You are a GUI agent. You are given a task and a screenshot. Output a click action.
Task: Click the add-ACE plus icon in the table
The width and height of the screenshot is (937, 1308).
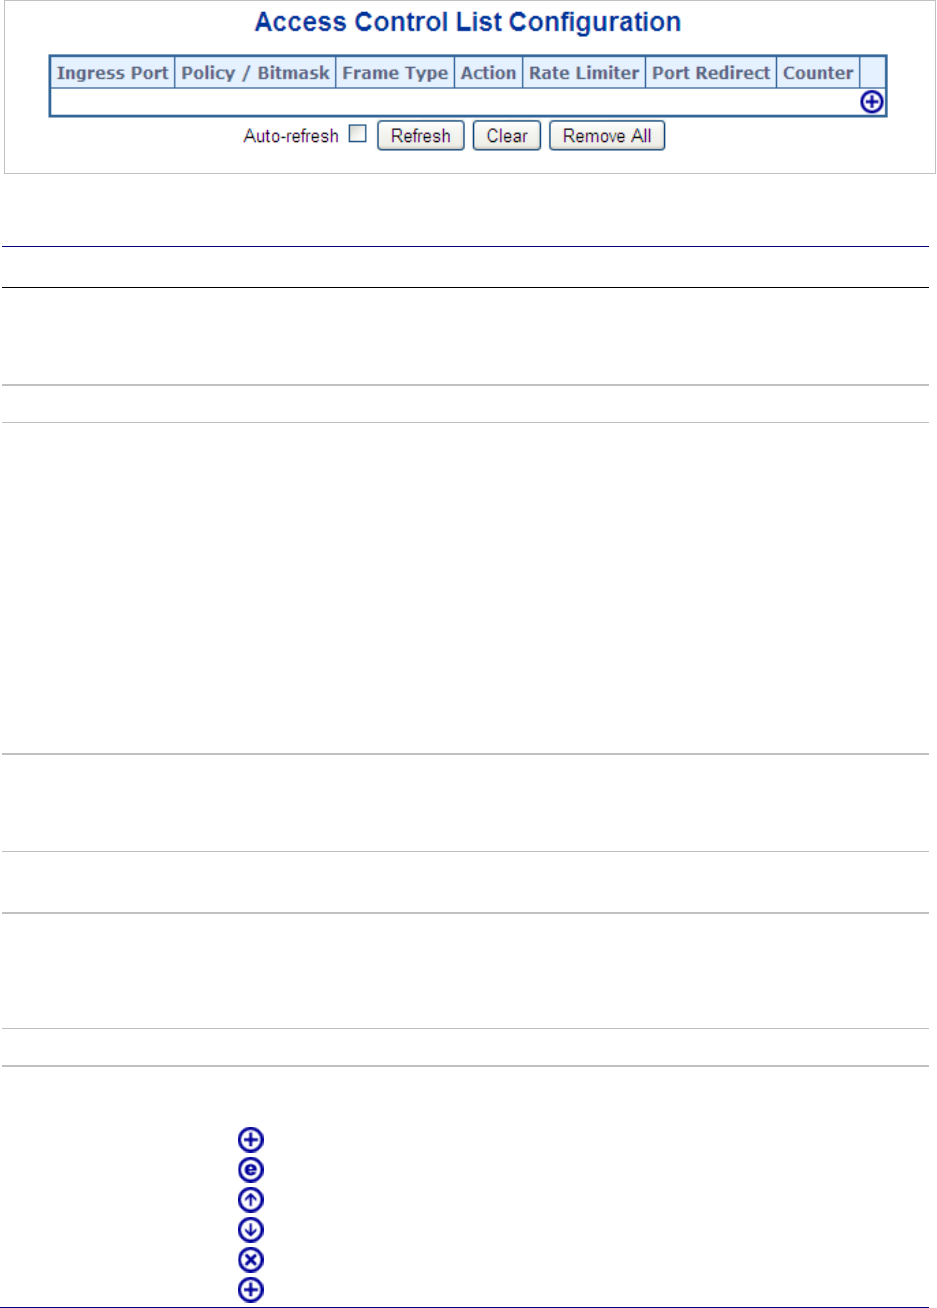[x=872, y=102]
